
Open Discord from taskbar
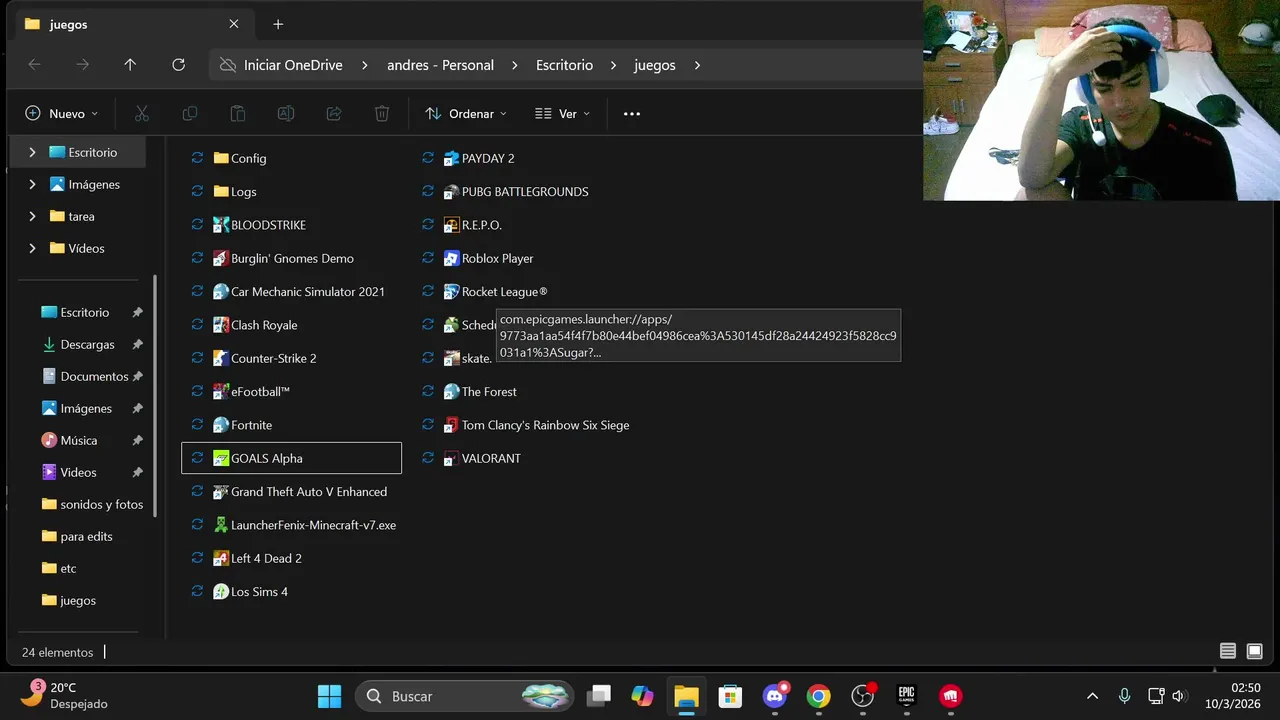pyautogui.click(x=774, y=696)
